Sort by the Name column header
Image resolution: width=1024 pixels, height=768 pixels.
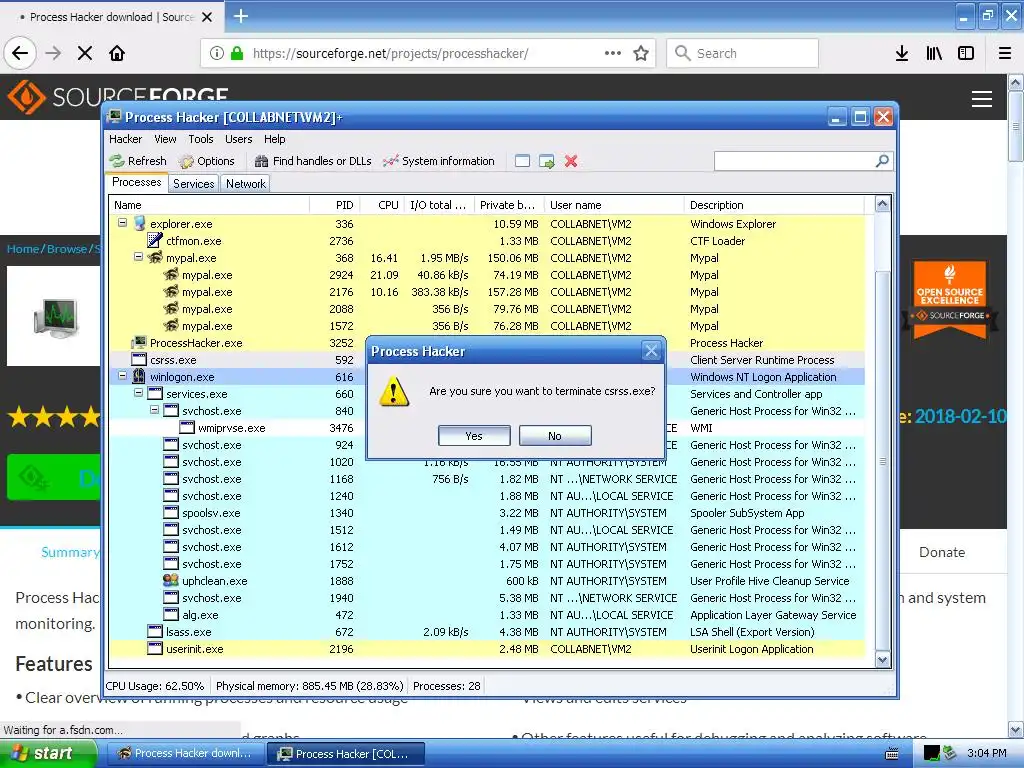pyautogui.click(x=209, y=204)
